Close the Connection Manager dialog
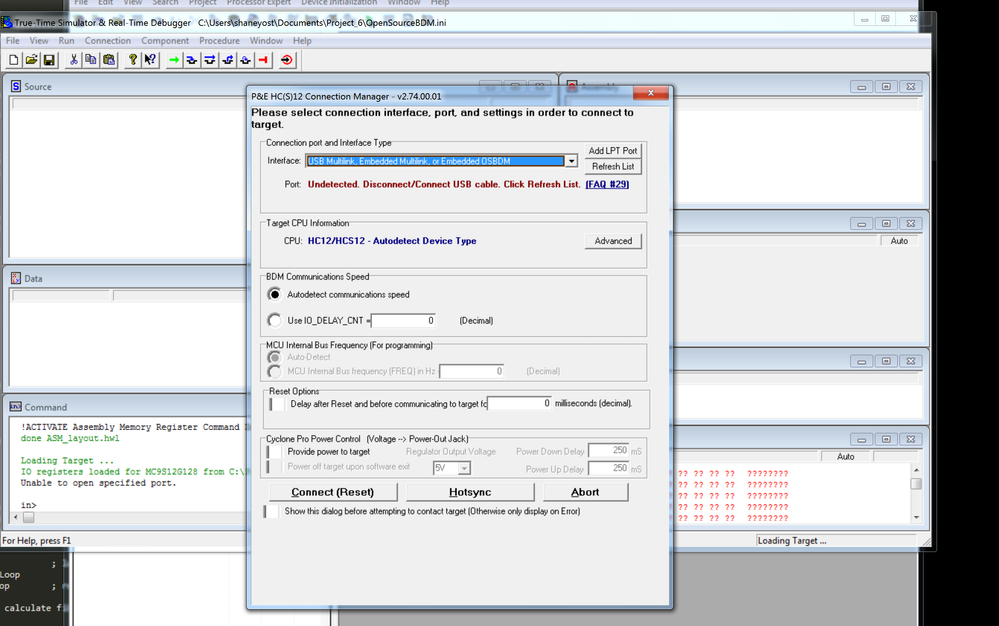The width and height of the screenshot is (999, 626). [650, 93]
